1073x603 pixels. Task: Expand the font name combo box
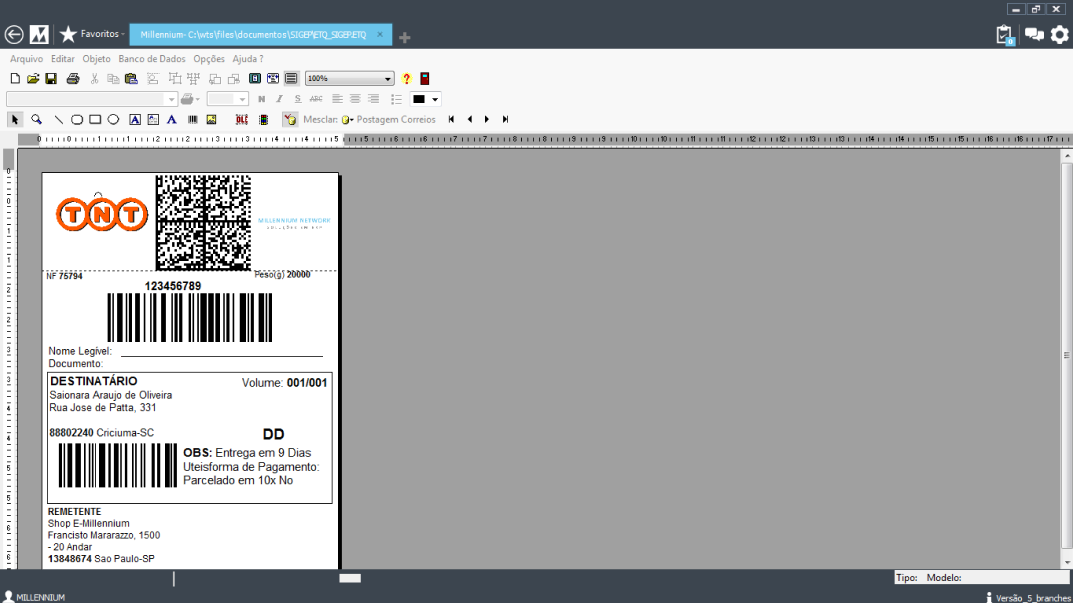pyautogui.click(x=172, y=99)
